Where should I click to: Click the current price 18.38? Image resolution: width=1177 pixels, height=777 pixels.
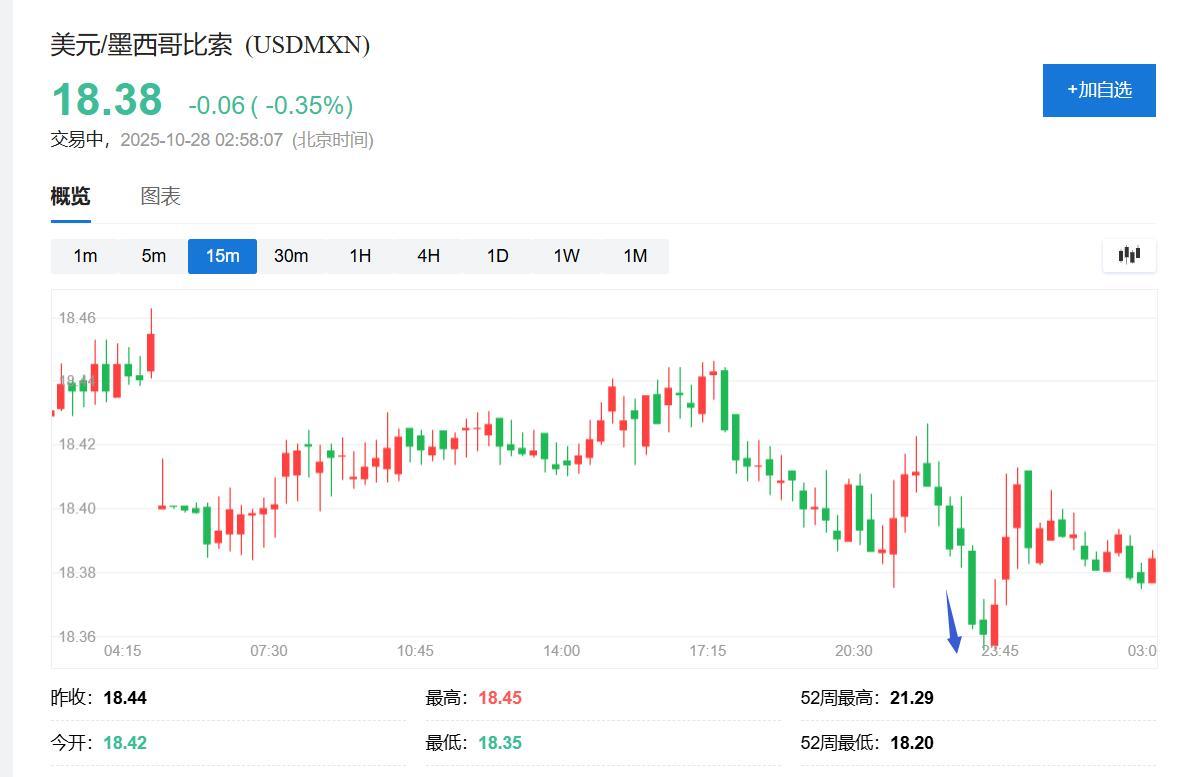point(106,100)
